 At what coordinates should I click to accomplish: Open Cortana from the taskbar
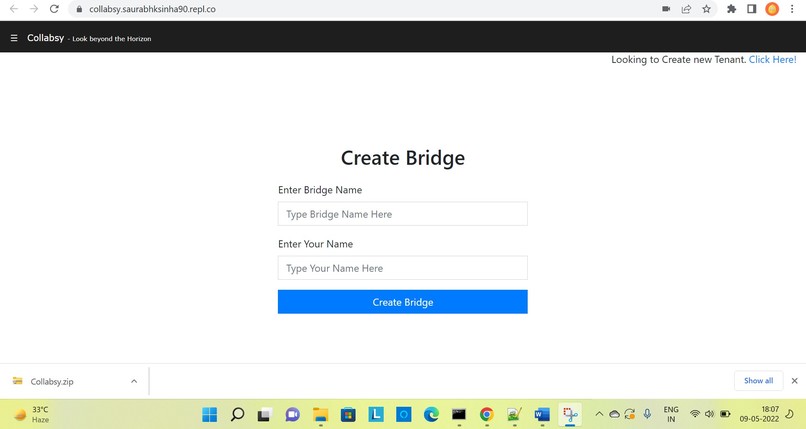(x=404, y=414)
